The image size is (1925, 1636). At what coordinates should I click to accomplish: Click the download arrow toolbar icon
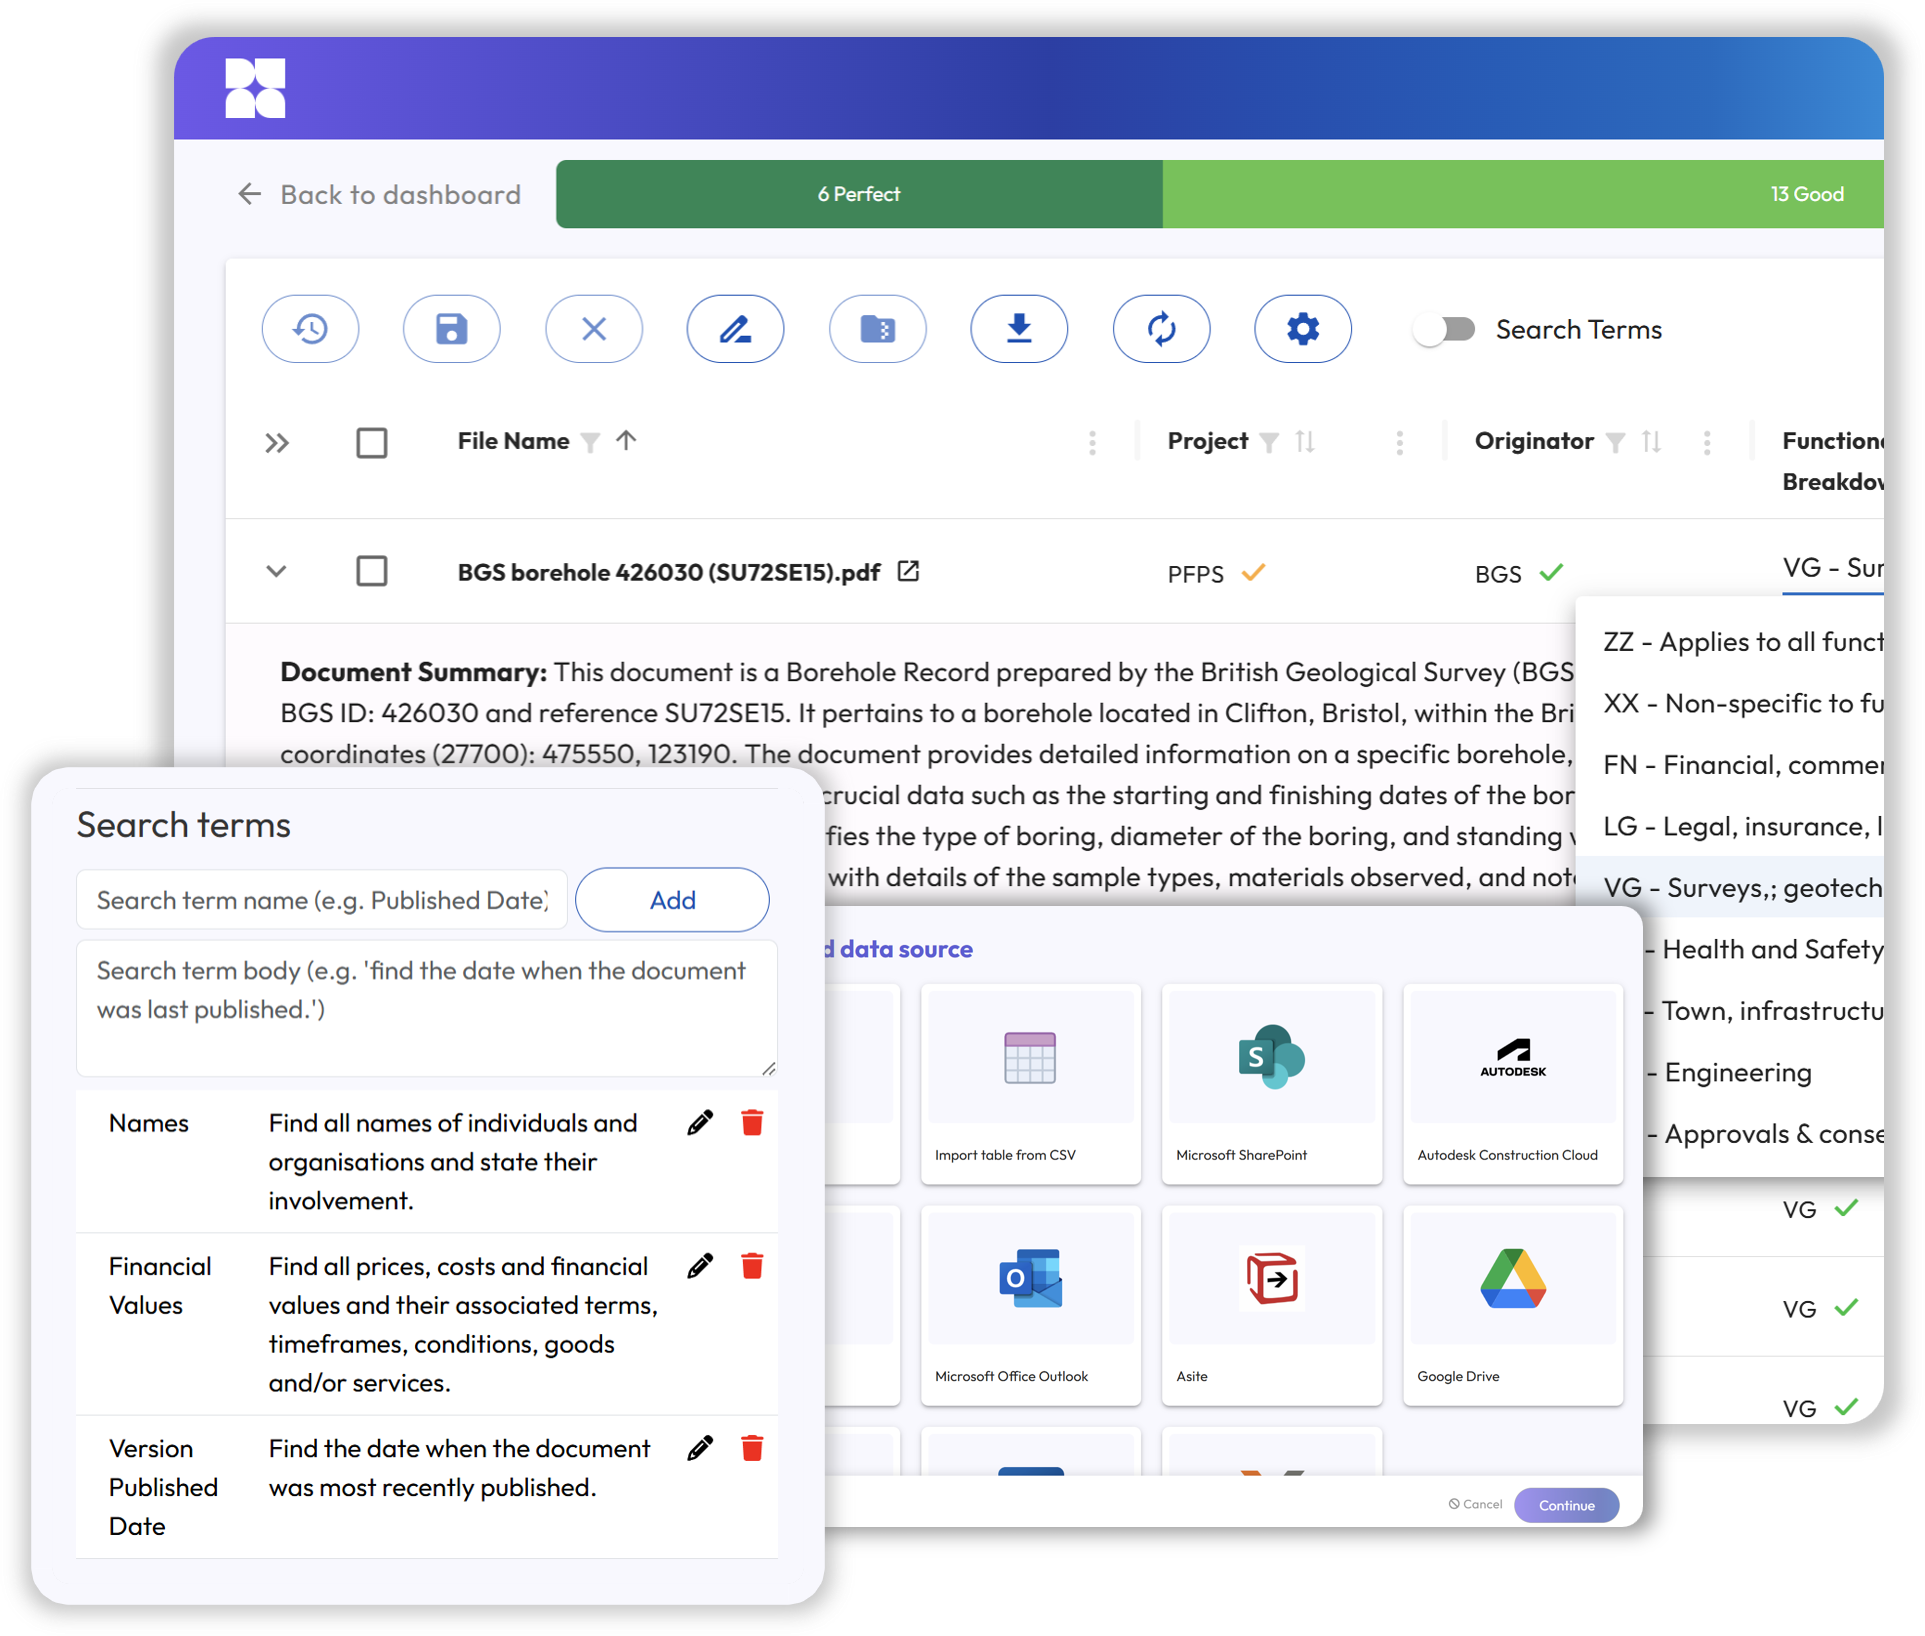coord(1018,329)
